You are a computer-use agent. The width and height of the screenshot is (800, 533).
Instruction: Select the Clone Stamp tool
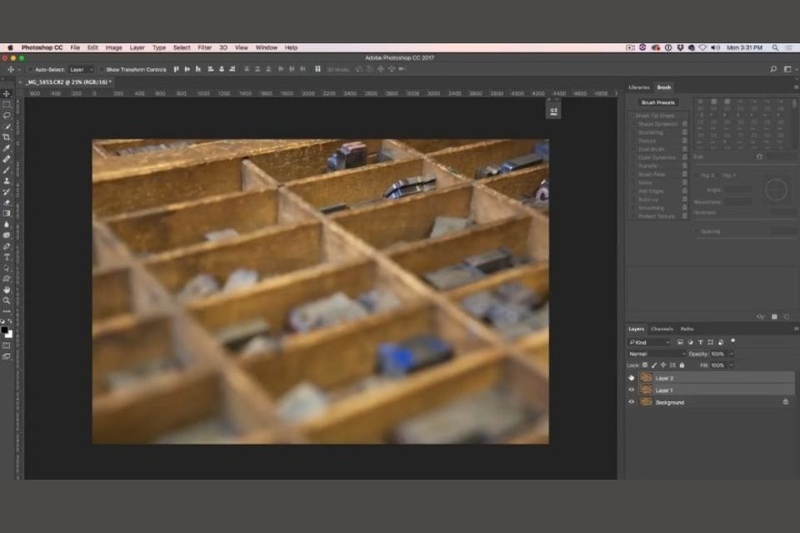coord(7,181)
